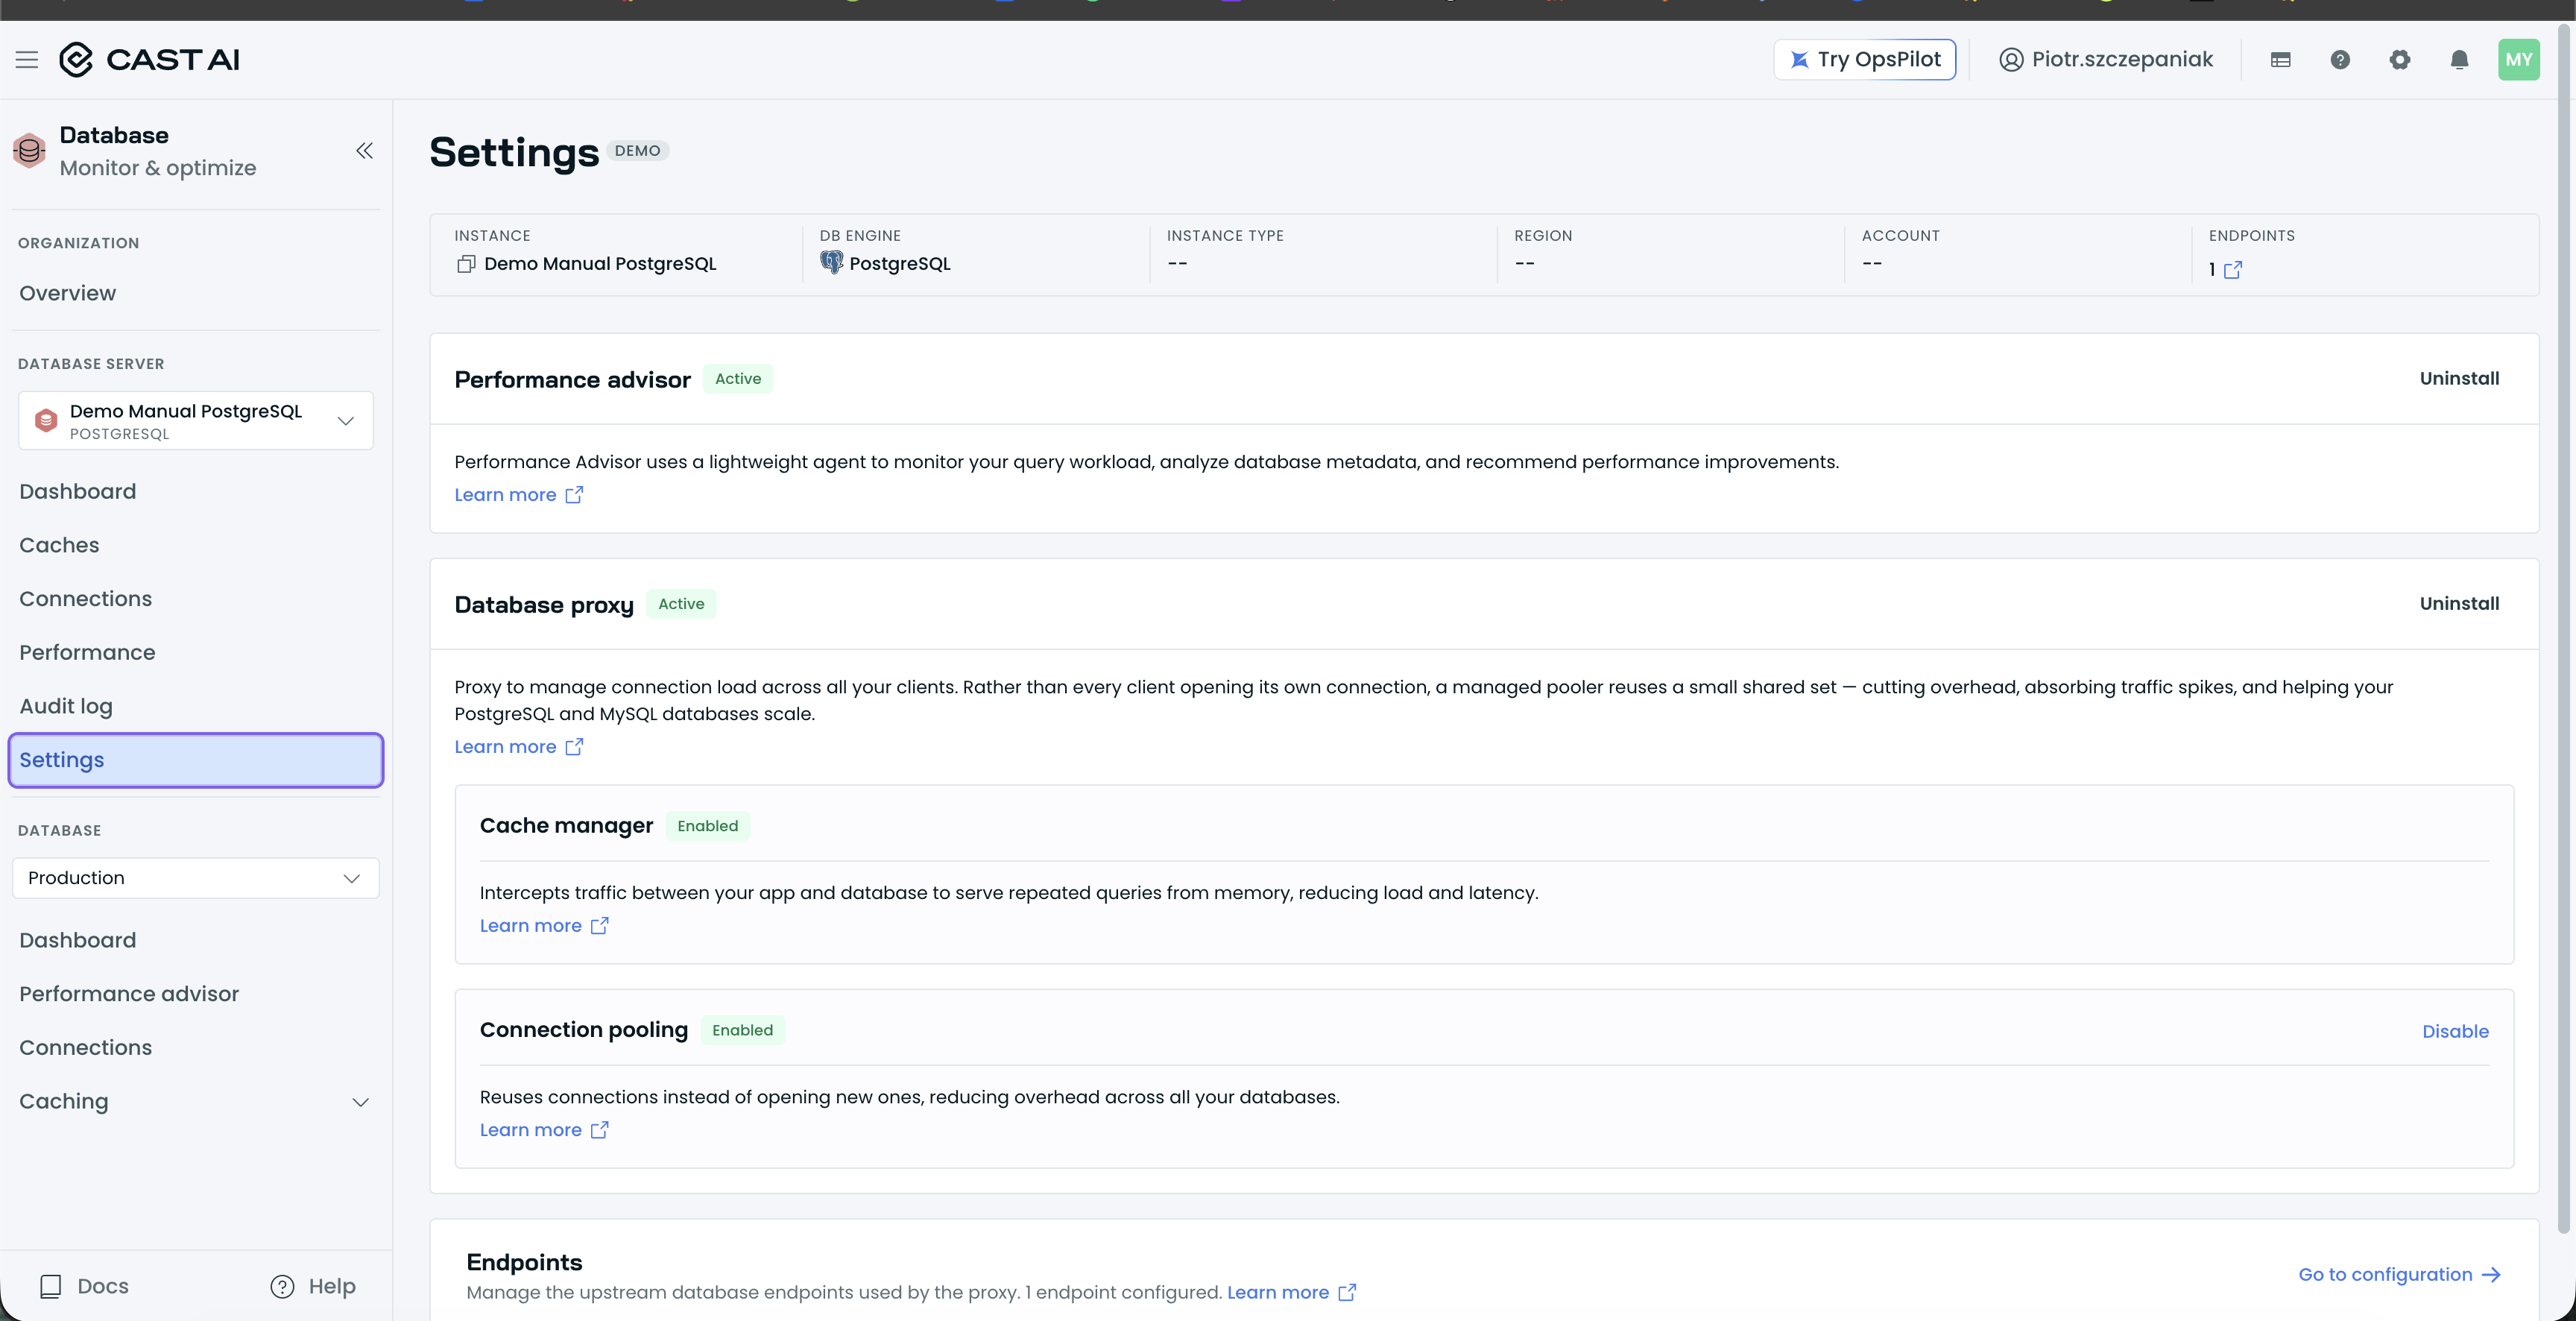Open the endpoints external link icon
Screen dimensions: 2576x1321
(x=2233, y=270)
